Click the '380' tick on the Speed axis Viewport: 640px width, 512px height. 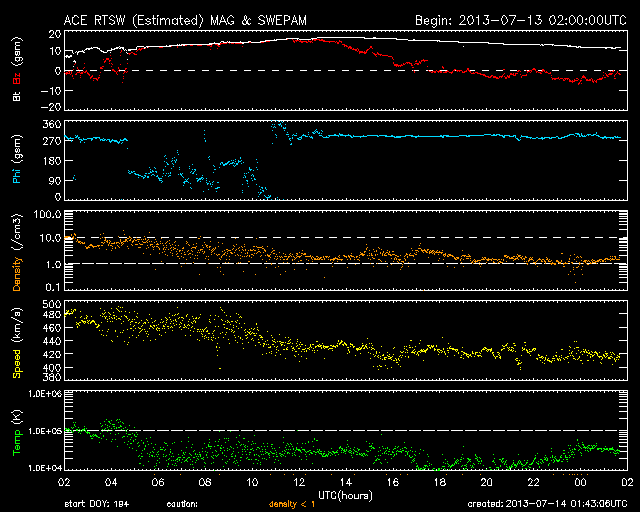click(x=52, y=377)
